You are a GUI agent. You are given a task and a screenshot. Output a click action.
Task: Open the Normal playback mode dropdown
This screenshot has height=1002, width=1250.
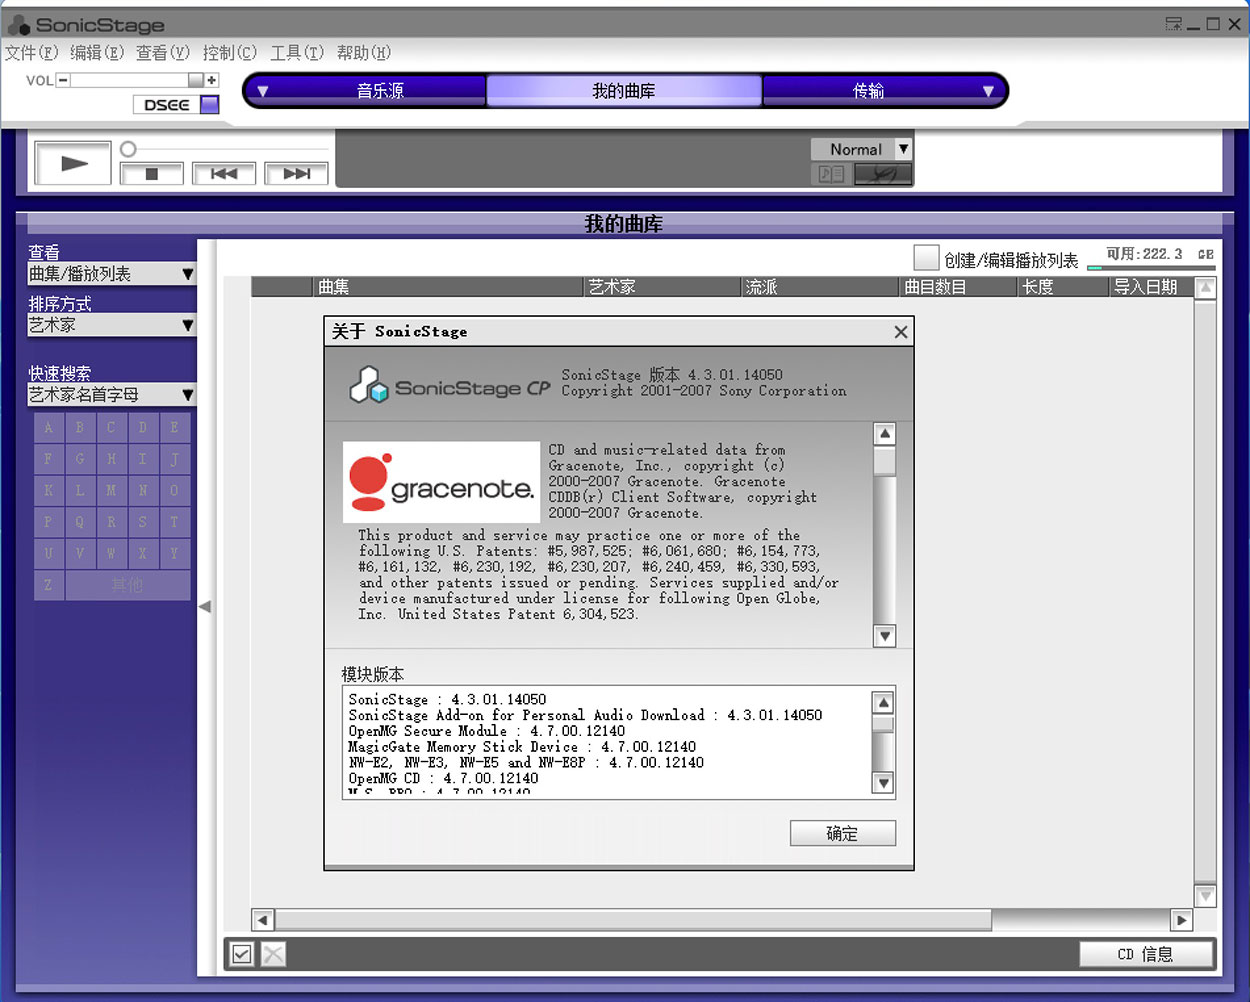902,149
